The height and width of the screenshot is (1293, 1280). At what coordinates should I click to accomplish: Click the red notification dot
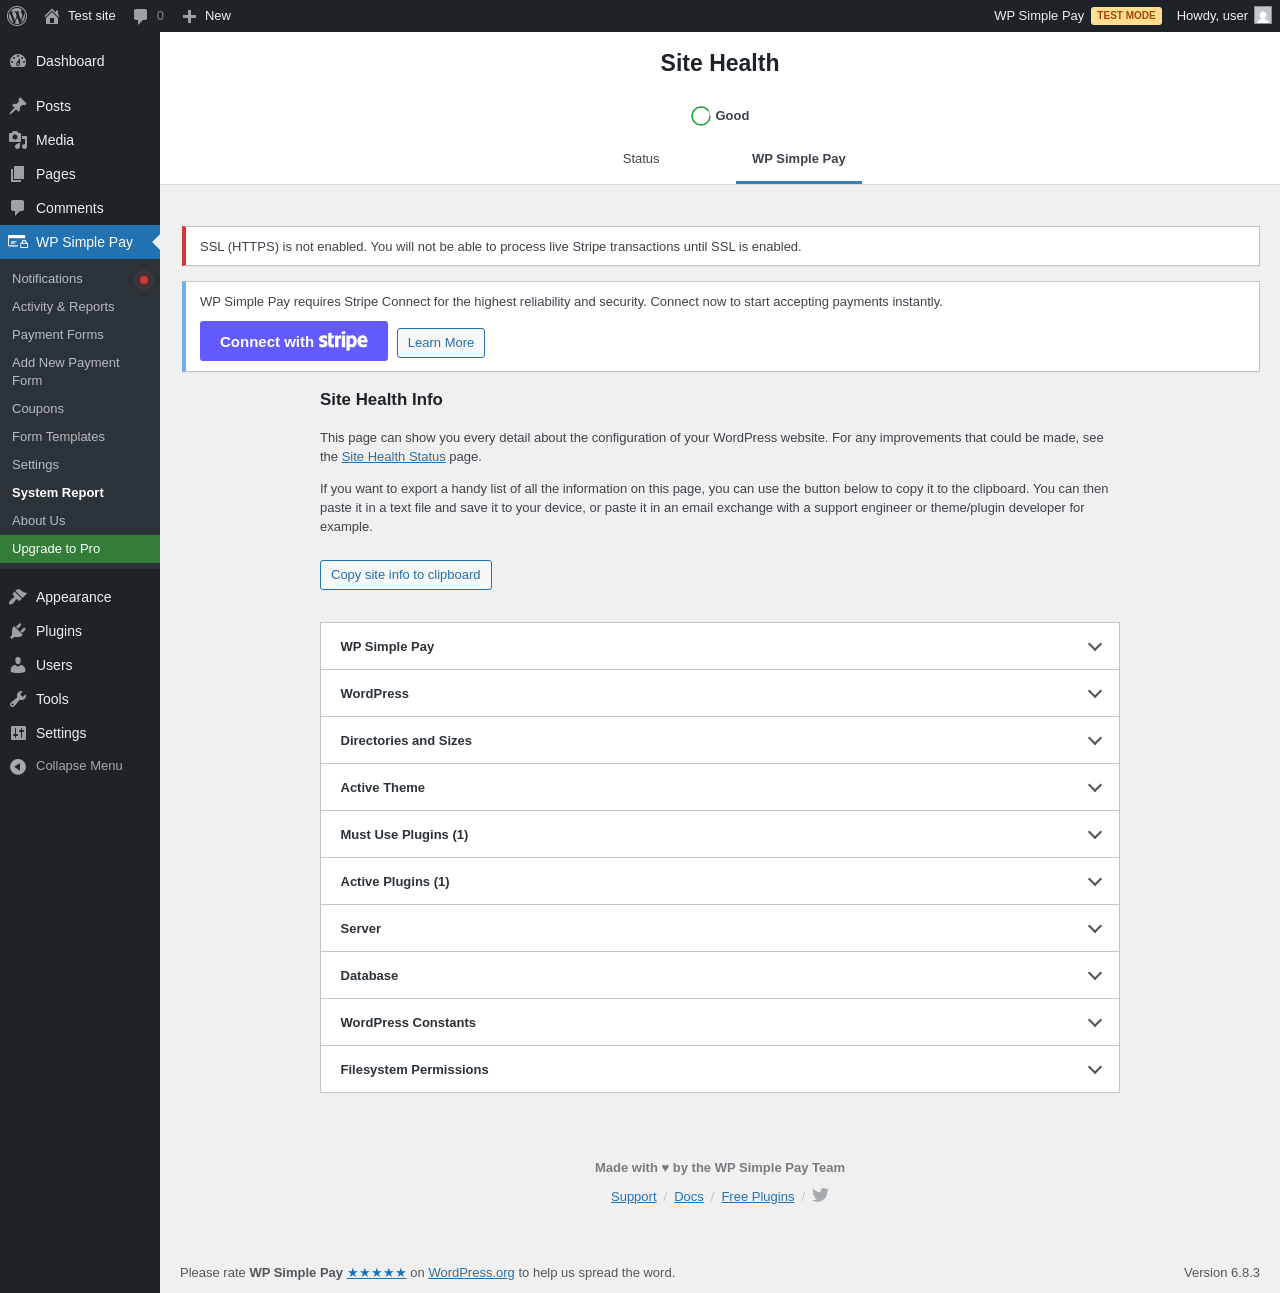[x=144, y=280]
